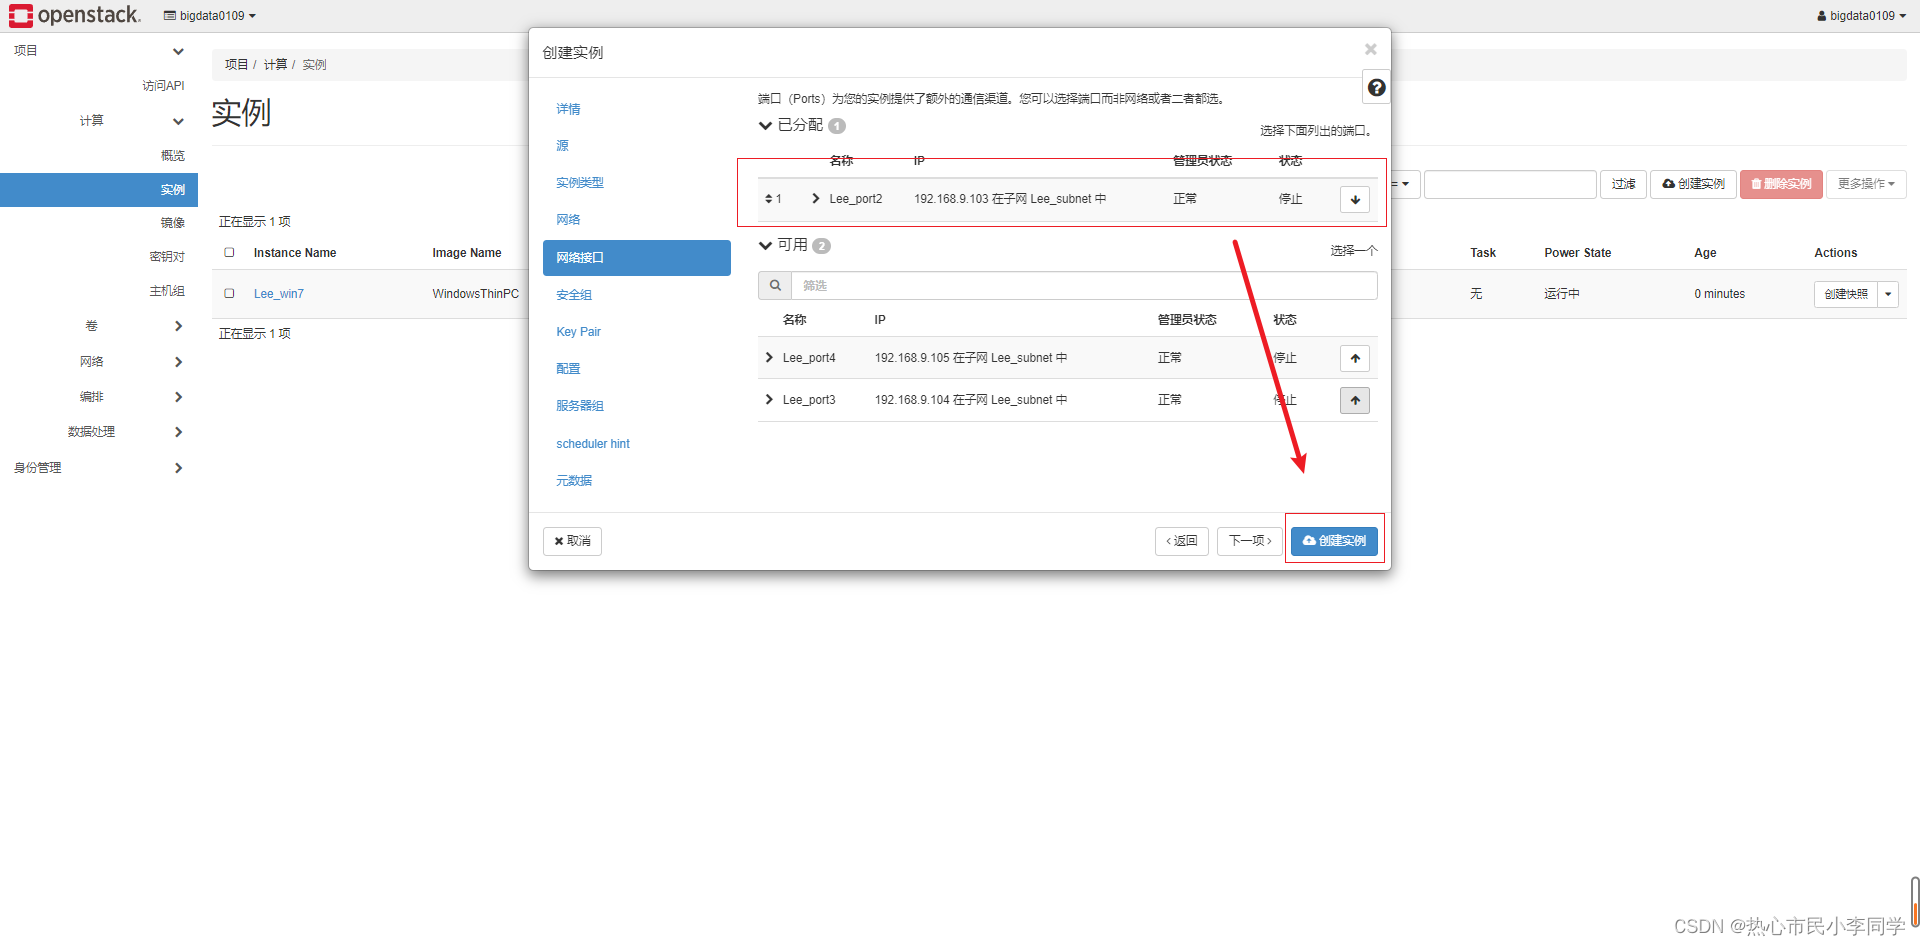Check the Lee_win7 instance checkbox
This screenshot has width=1920, height=946.
click(229, 293)
